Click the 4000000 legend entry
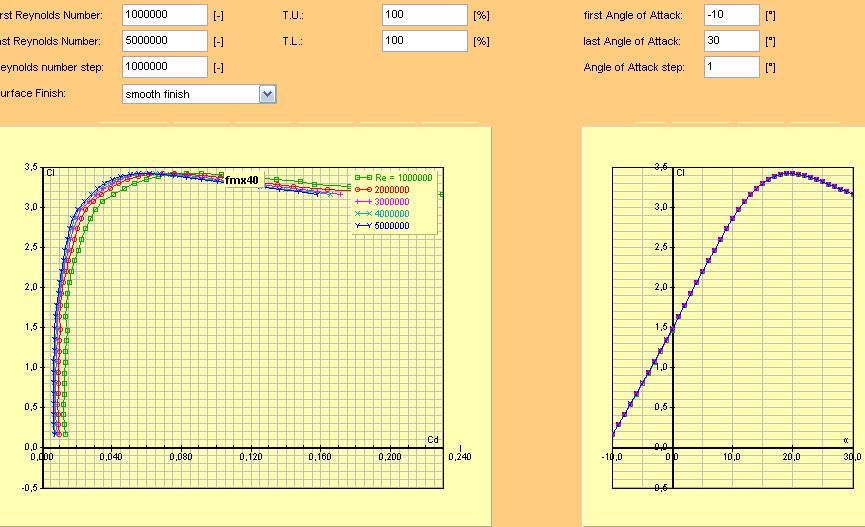The image size is (865, 527). (382, 214)
